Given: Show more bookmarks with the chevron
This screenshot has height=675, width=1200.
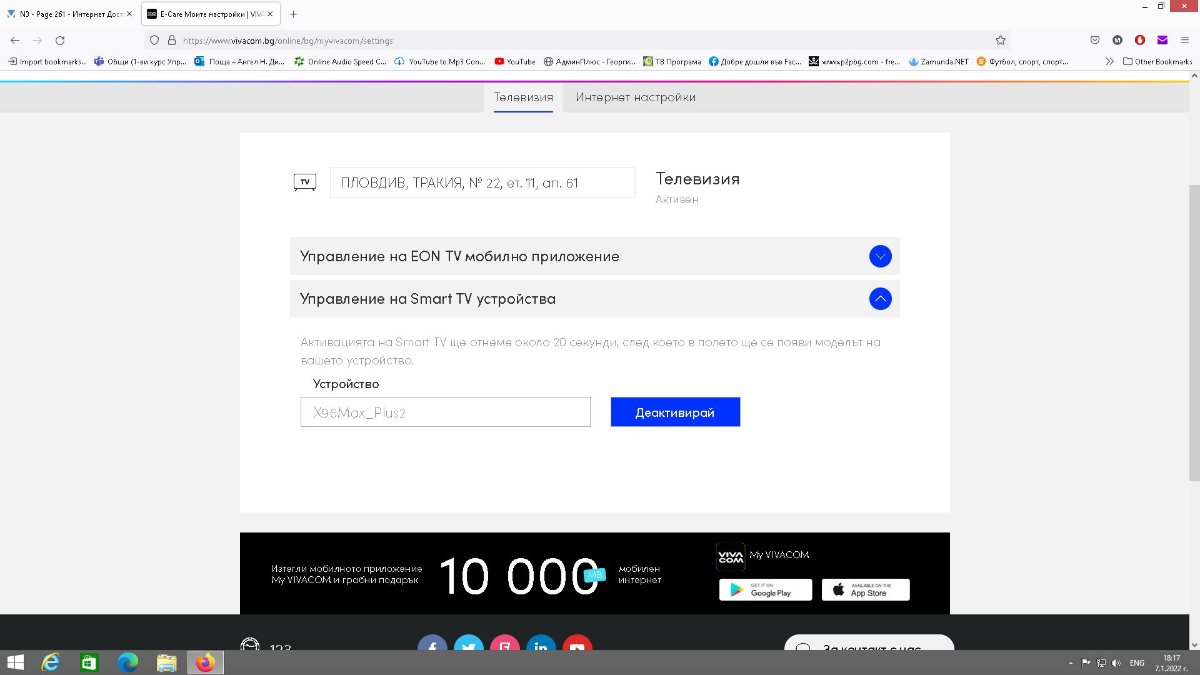Looking at the screenshot, I should [x=1110, y=61].
